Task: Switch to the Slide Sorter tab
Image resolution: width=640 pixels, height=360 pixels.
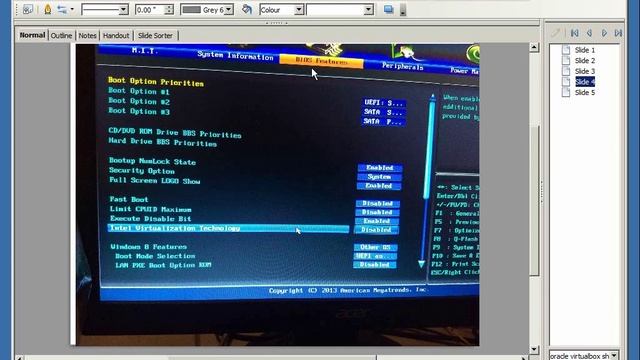Action: pyautogui.click(x=155, y=36)
